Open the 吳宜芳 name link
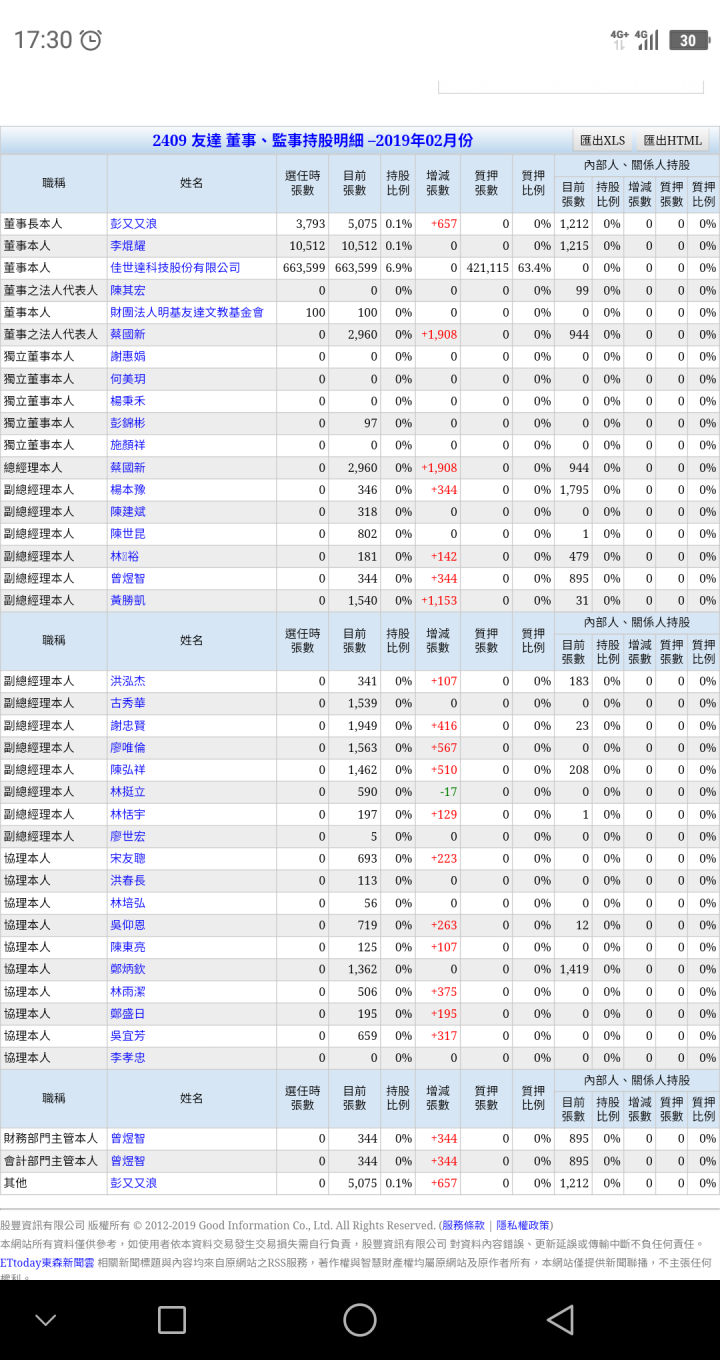 pyautogui.click(x=127, y=1036)
